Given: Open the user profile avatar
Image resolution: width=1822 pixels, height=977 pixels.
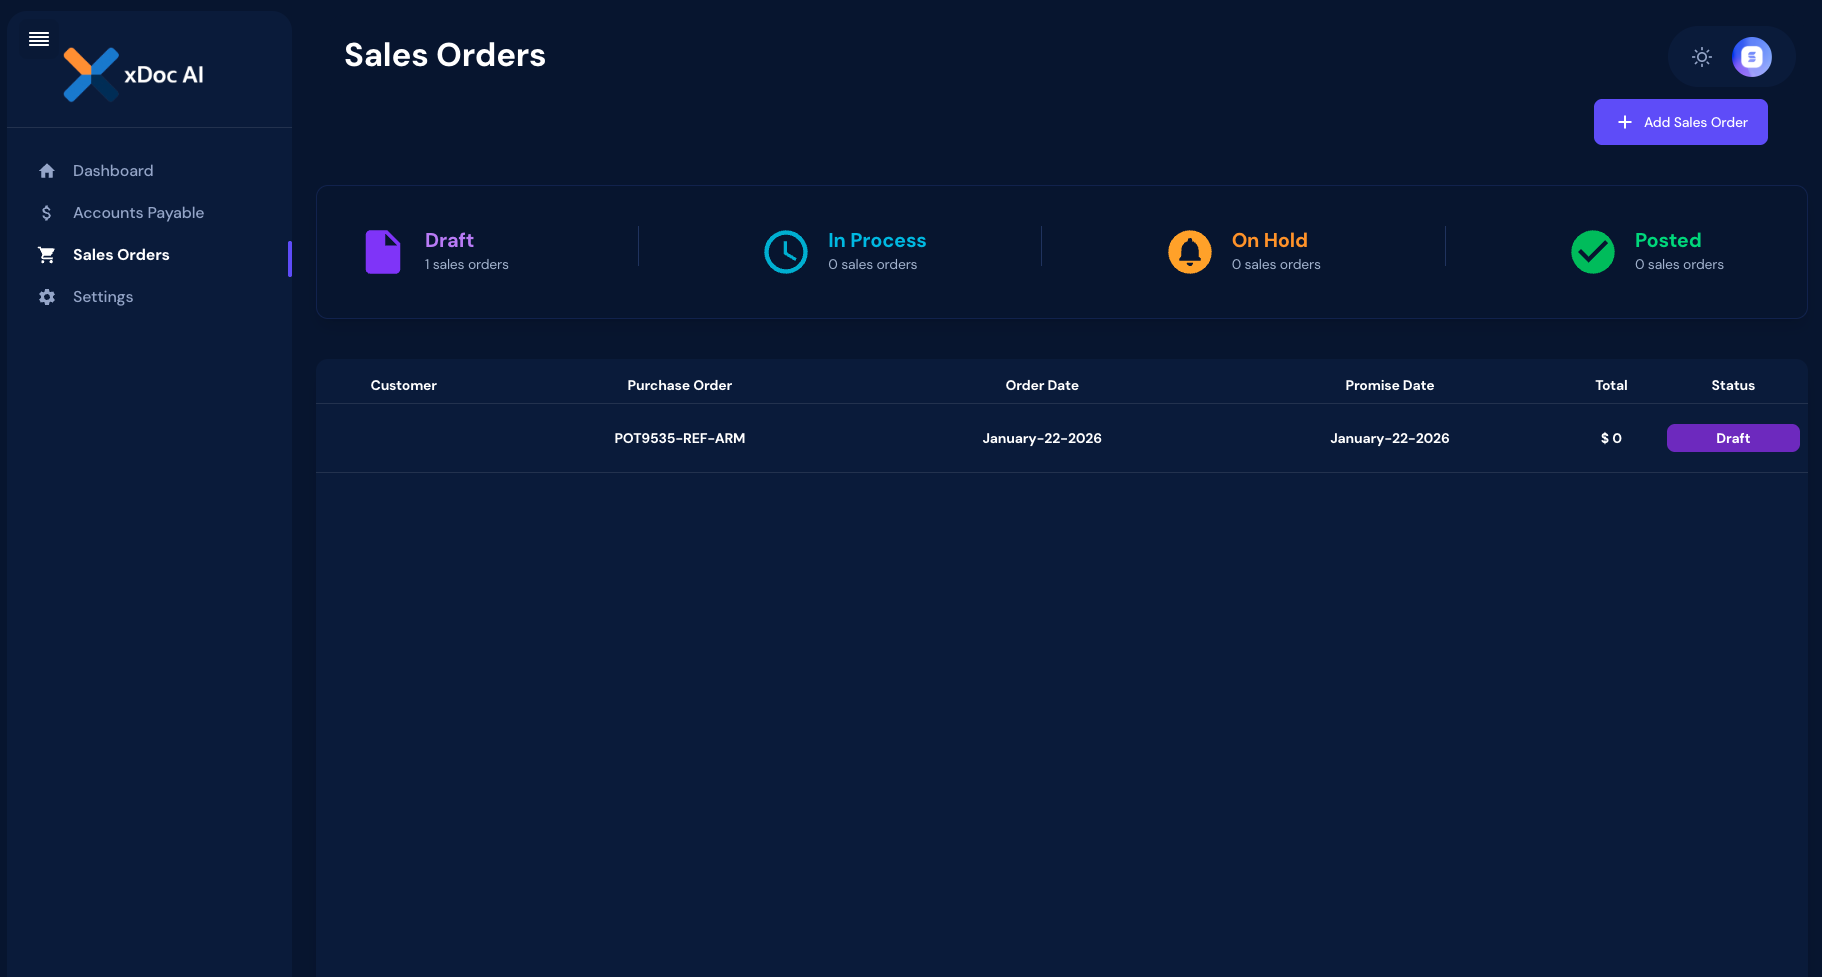Looking at the screenshot, I should point(1751,57).
